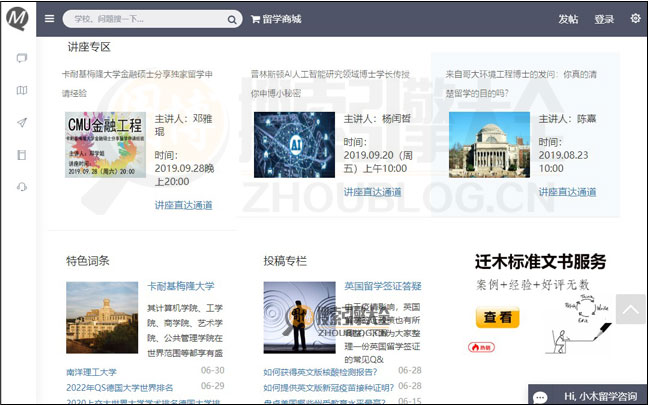
Task: Open the 英国留学签证答疑 article link
Action: [383, 286]
